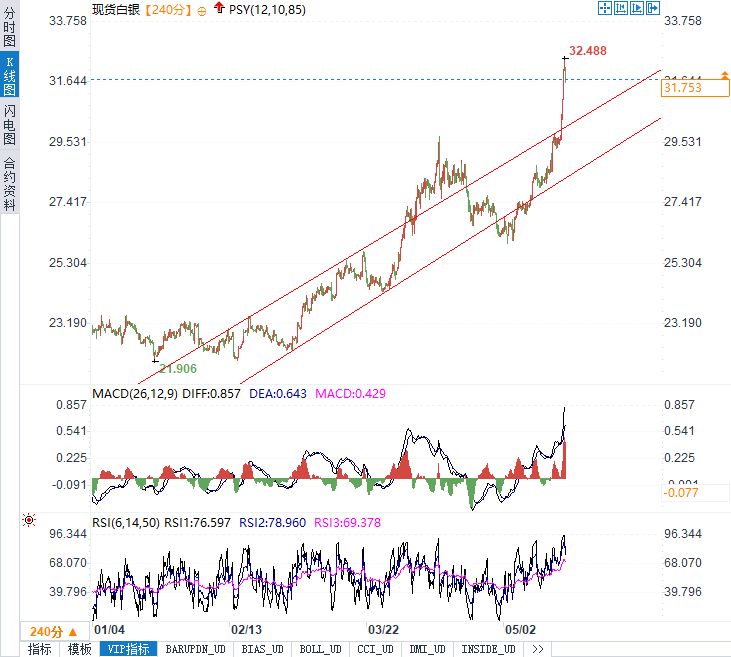Select the INSIDE_UD indicator tab

coord(488,649)
